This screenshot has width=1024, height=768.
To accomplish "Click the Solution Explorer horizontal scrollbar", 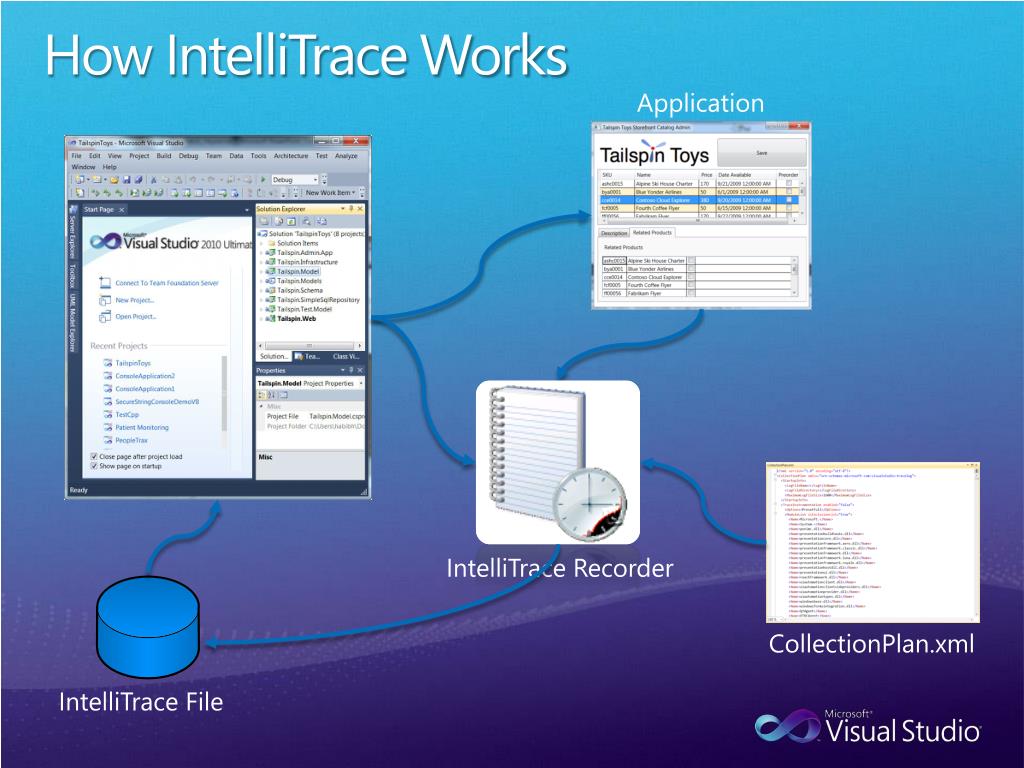I will 310,345.
